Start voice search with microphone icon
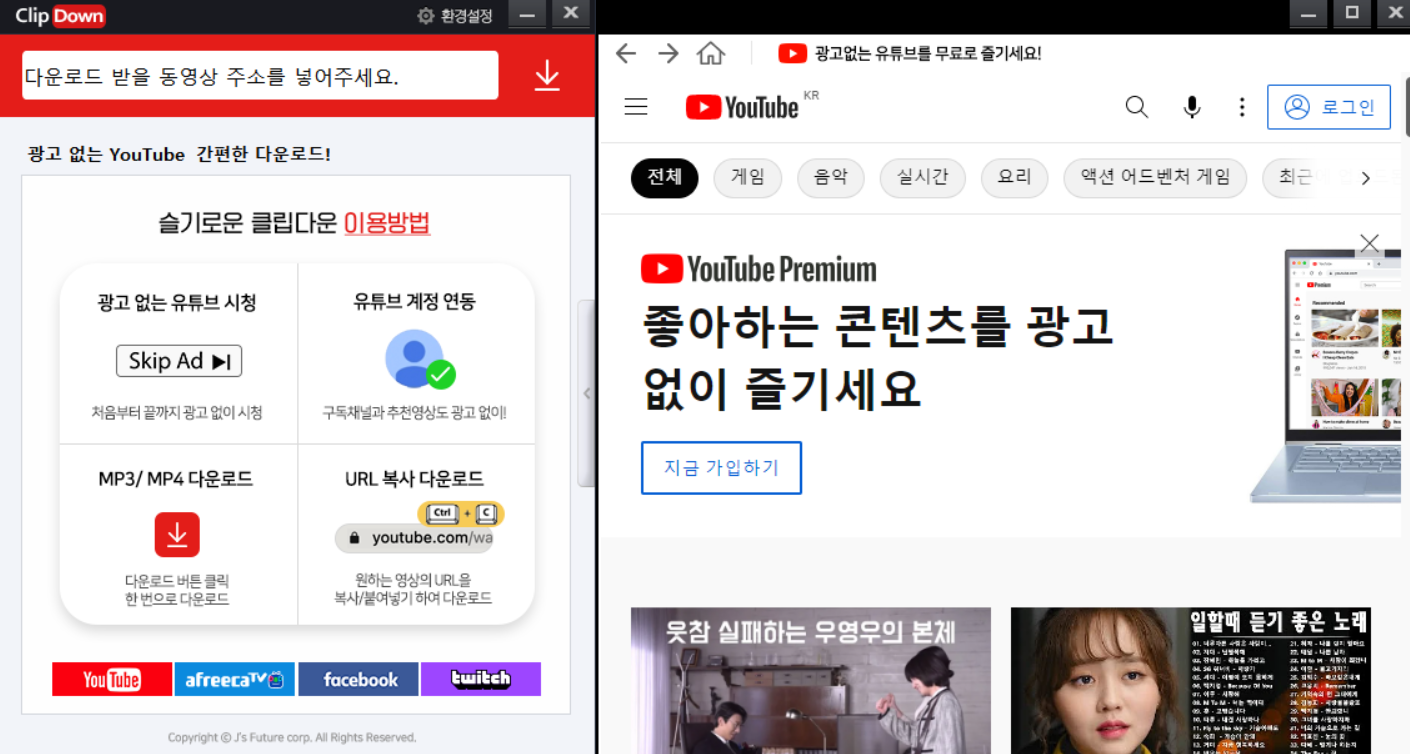 (x=1192, y=107)
